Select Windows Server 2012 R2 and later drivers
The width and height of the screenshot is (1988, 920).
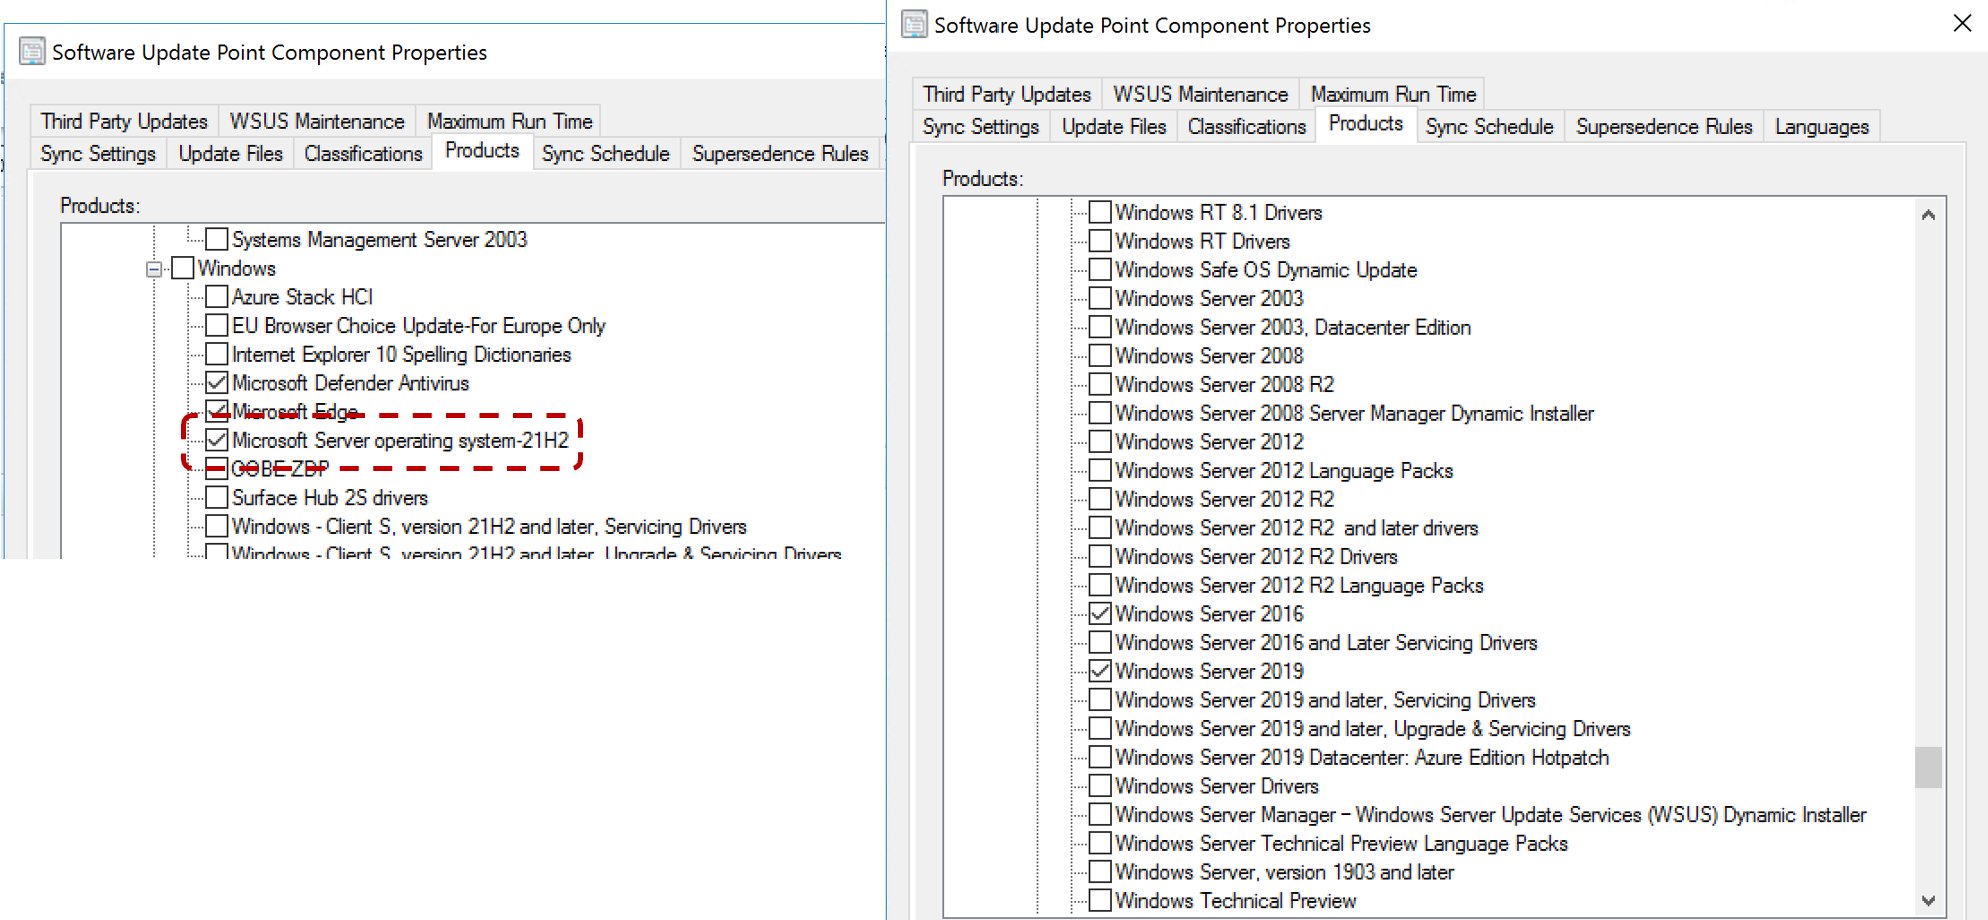(x=1296, y=528)
